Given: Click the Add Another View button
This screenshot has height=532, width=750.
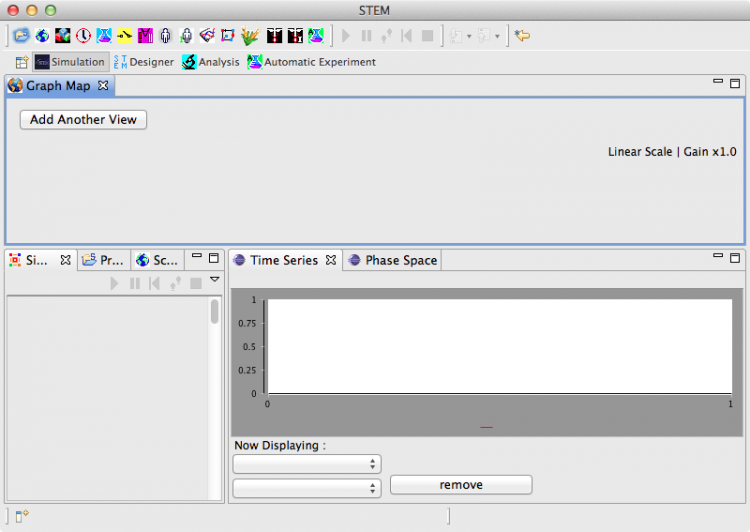Looking at the screenshot, I should (x=83, y=119).
